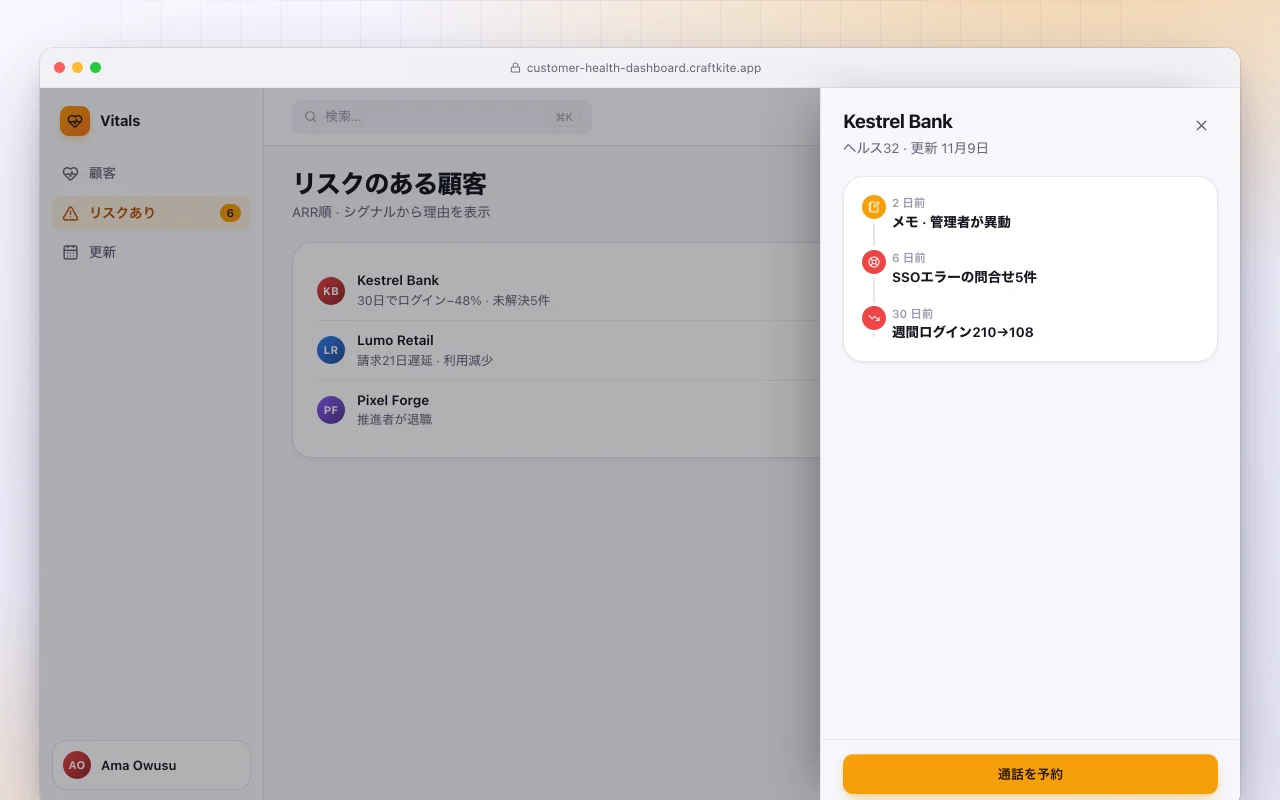
Task: Click the heart icon beside 顧客
Action: click(70, 173)
